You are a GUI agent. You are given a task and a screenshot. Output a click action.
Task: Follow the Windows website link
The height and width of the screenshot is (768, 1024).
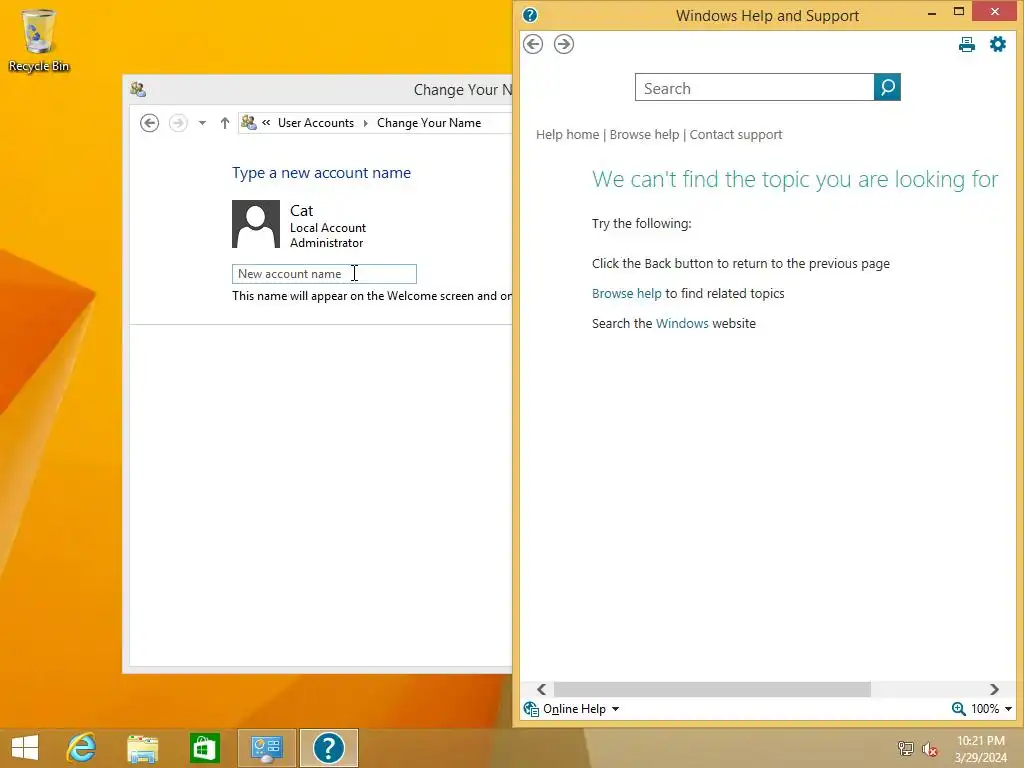682,324
